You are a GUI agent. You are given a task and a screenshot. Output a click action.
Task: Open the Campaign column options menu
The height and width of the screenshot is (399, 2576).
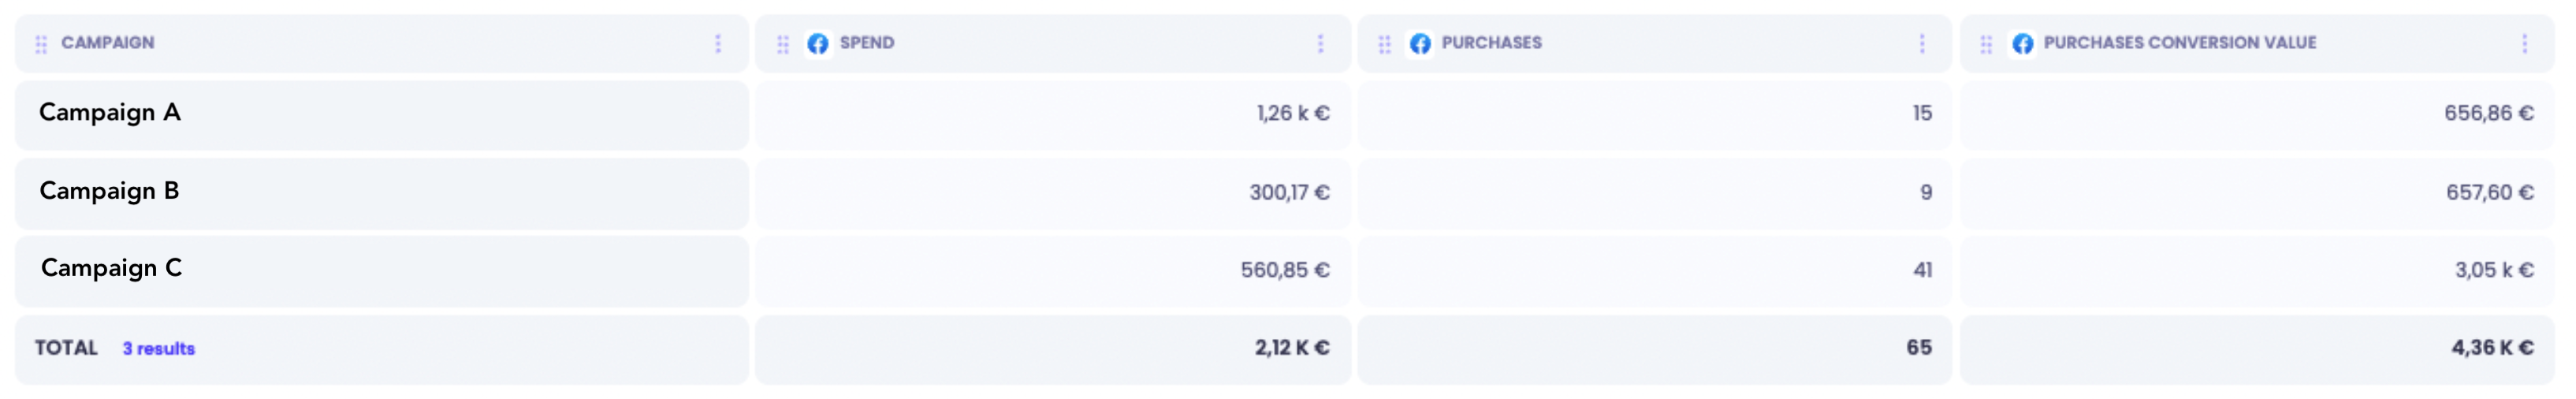click(718, 44)
